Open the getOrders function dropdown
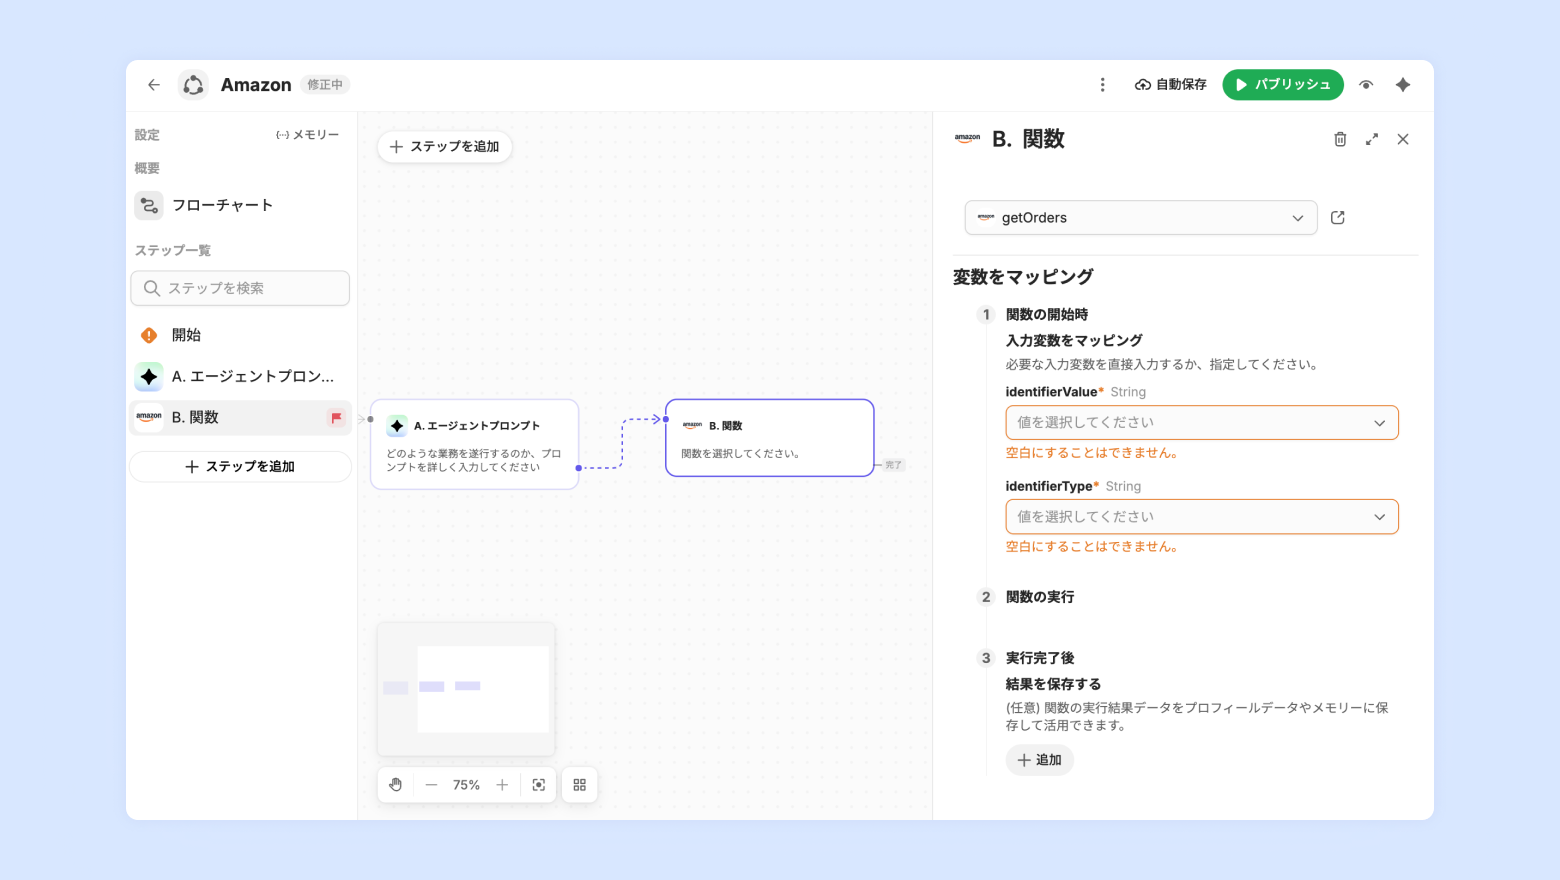Screen dimensions: 1560x880 point(1141,218)
